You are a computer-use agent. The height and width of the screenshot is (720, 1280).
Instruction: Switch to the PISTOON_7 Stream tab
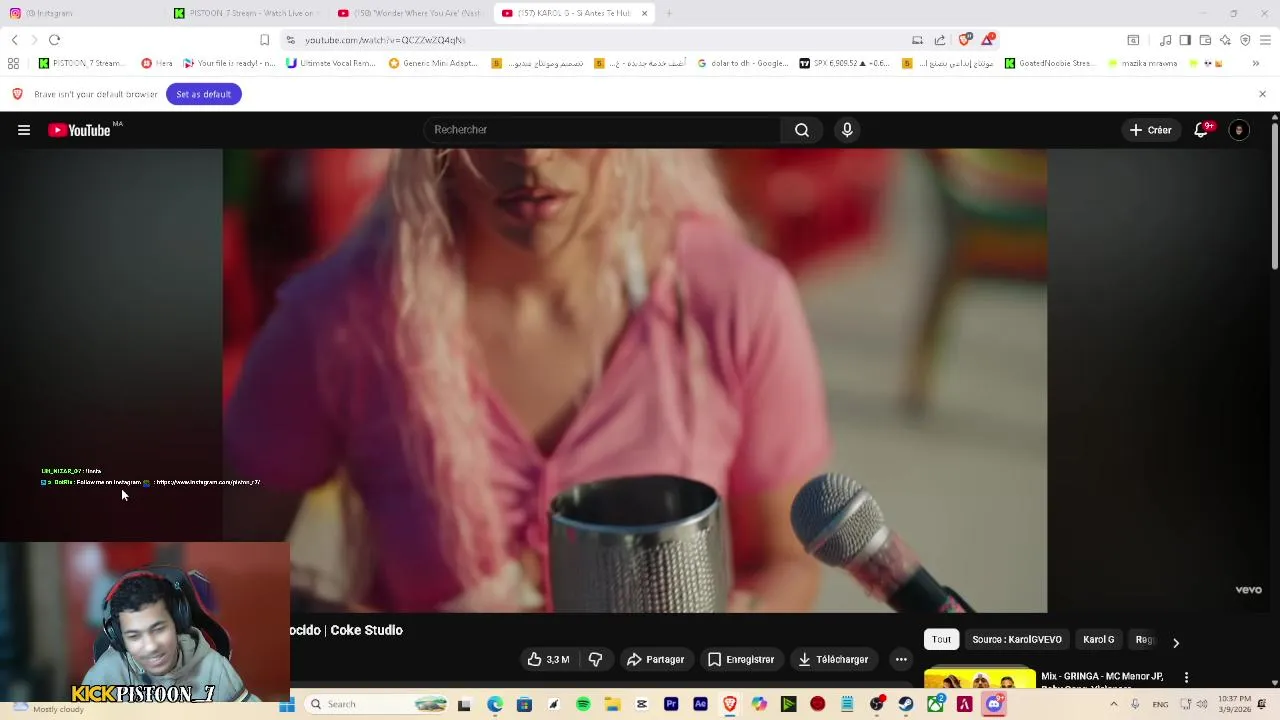click(245, 13)
